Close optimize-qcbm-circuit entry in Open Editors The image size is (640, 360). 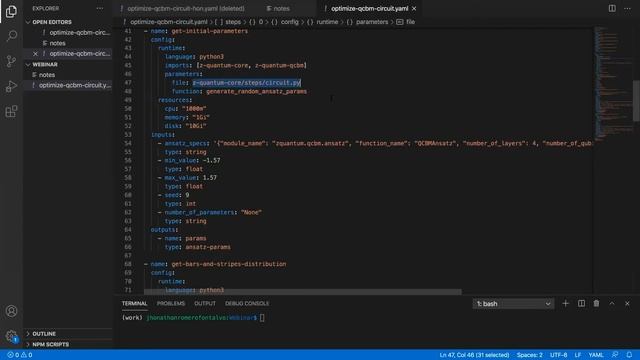click(35, 53)
